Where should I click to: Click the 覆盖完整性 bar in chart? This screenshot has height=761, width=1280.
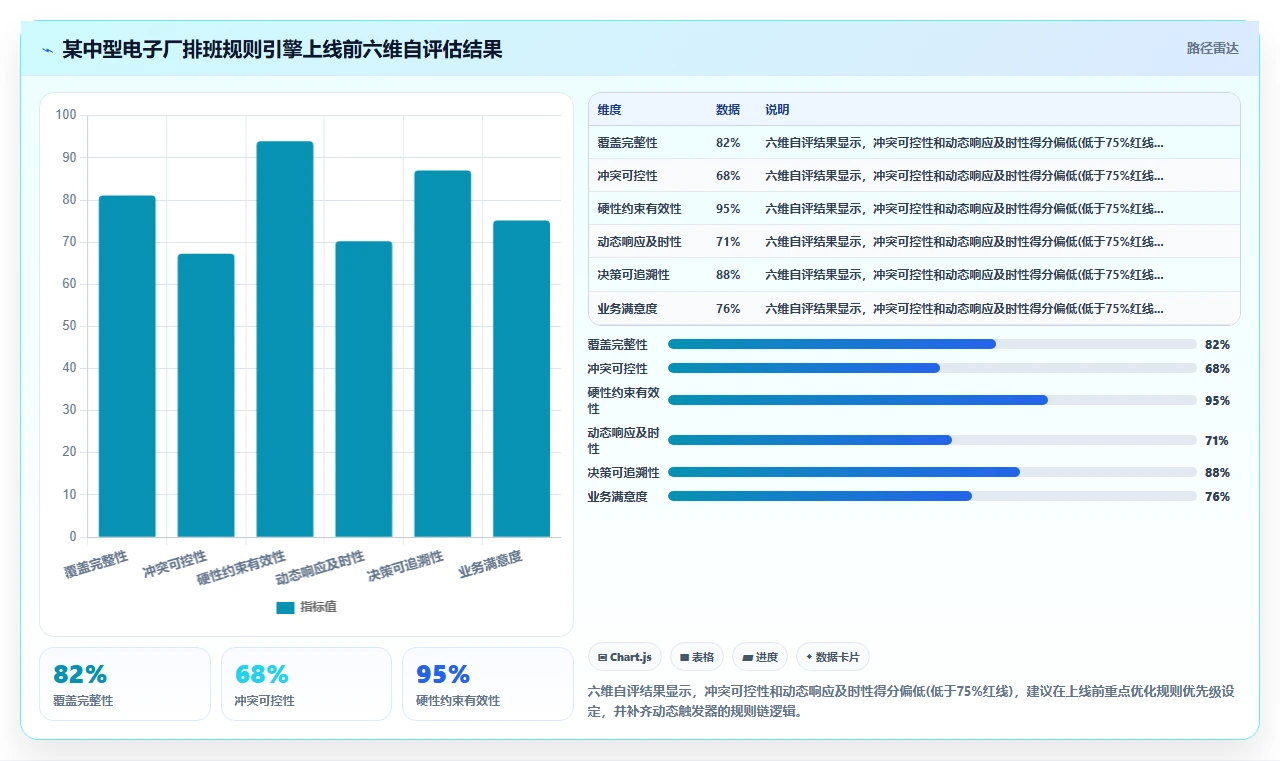(127, 366)
